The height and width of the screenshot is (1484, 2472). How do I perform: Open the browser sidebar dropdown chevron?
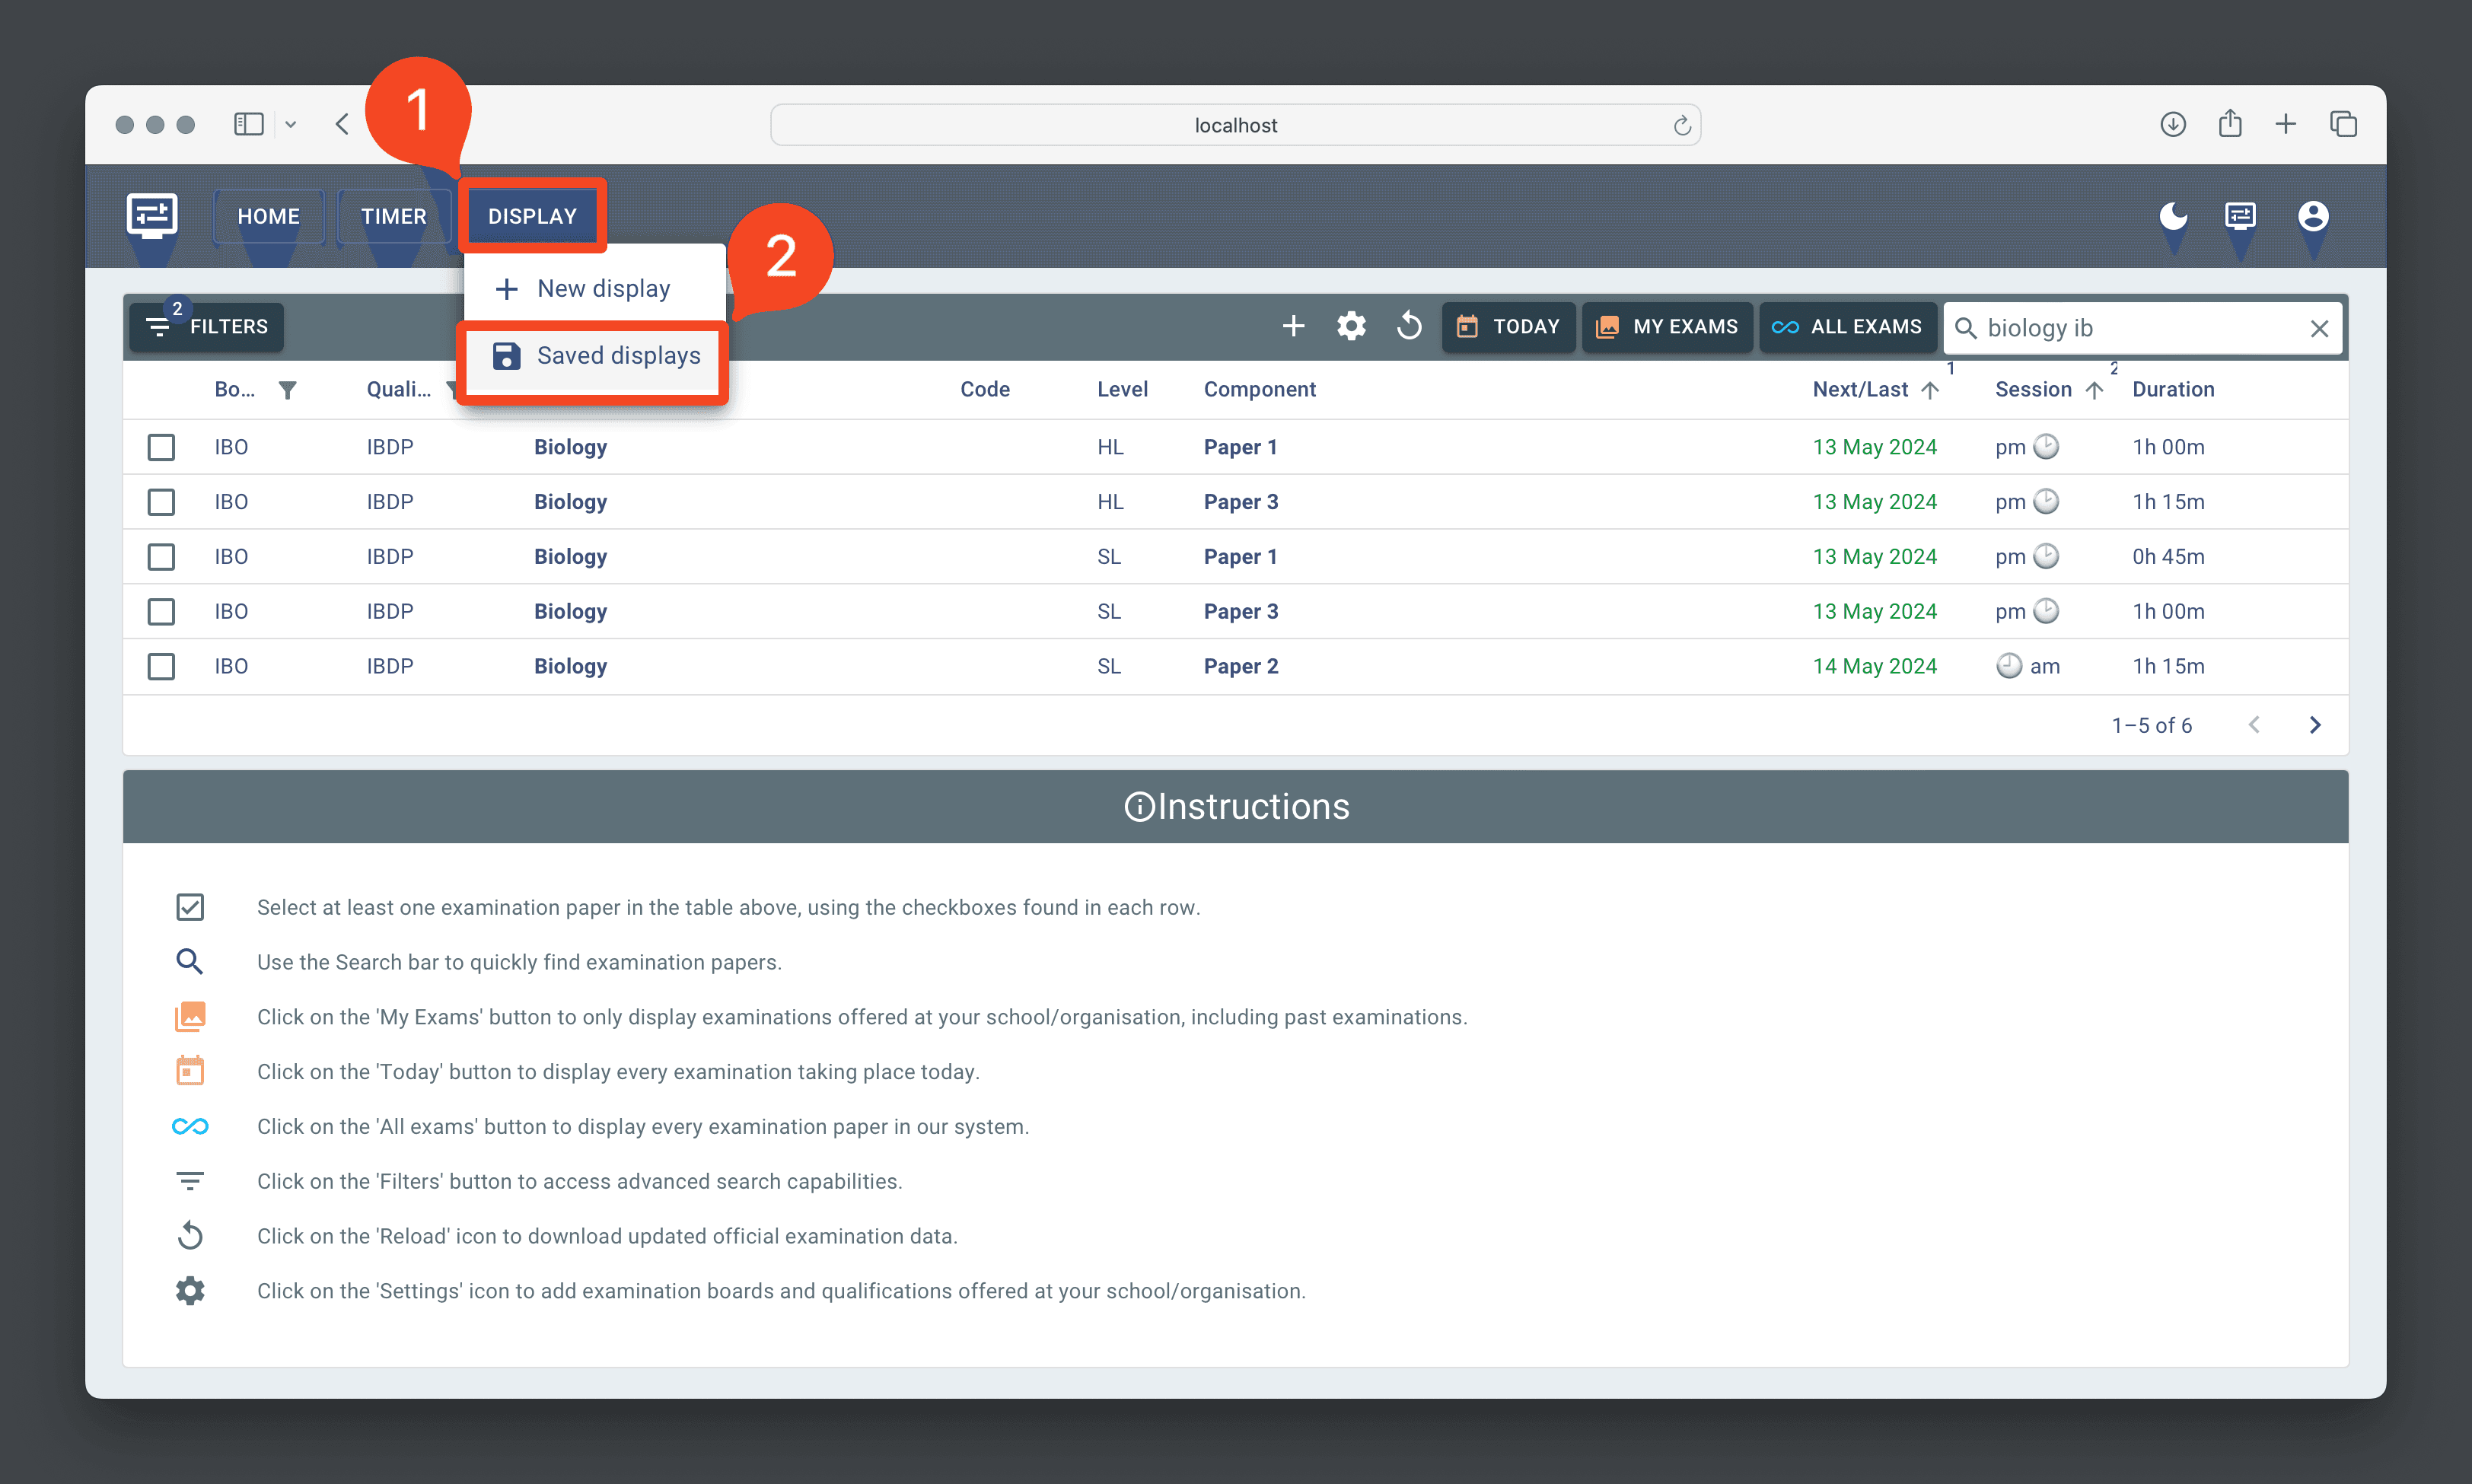tap(291, 125)
